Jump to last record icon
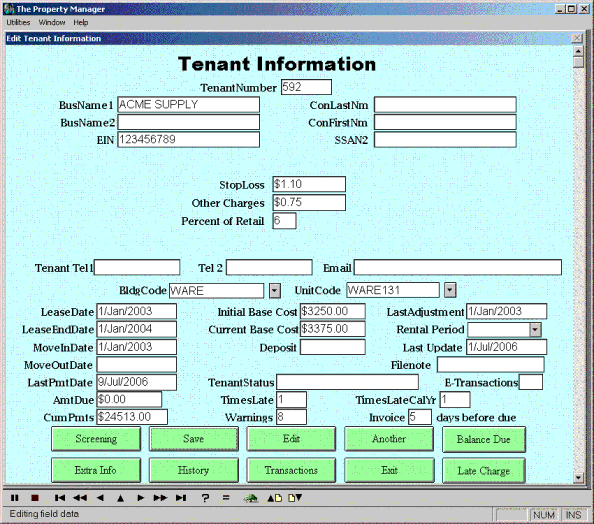 (x=181, y=498)
